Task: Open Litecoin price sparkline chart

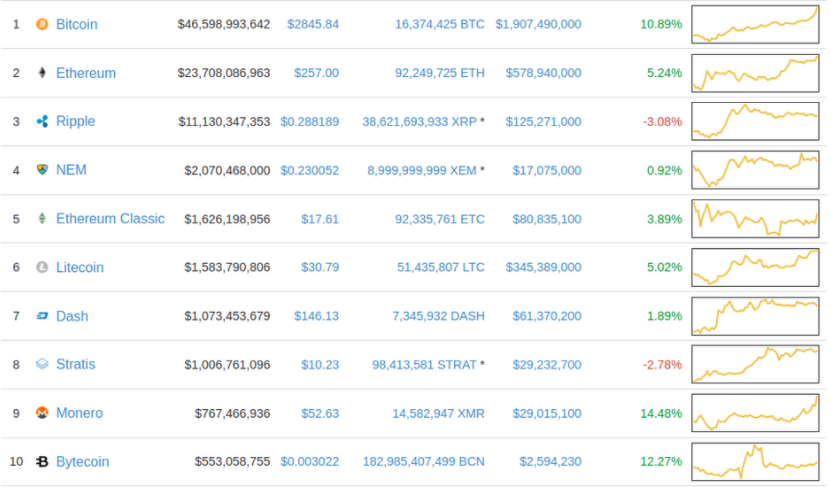Action: pos(755,267)
